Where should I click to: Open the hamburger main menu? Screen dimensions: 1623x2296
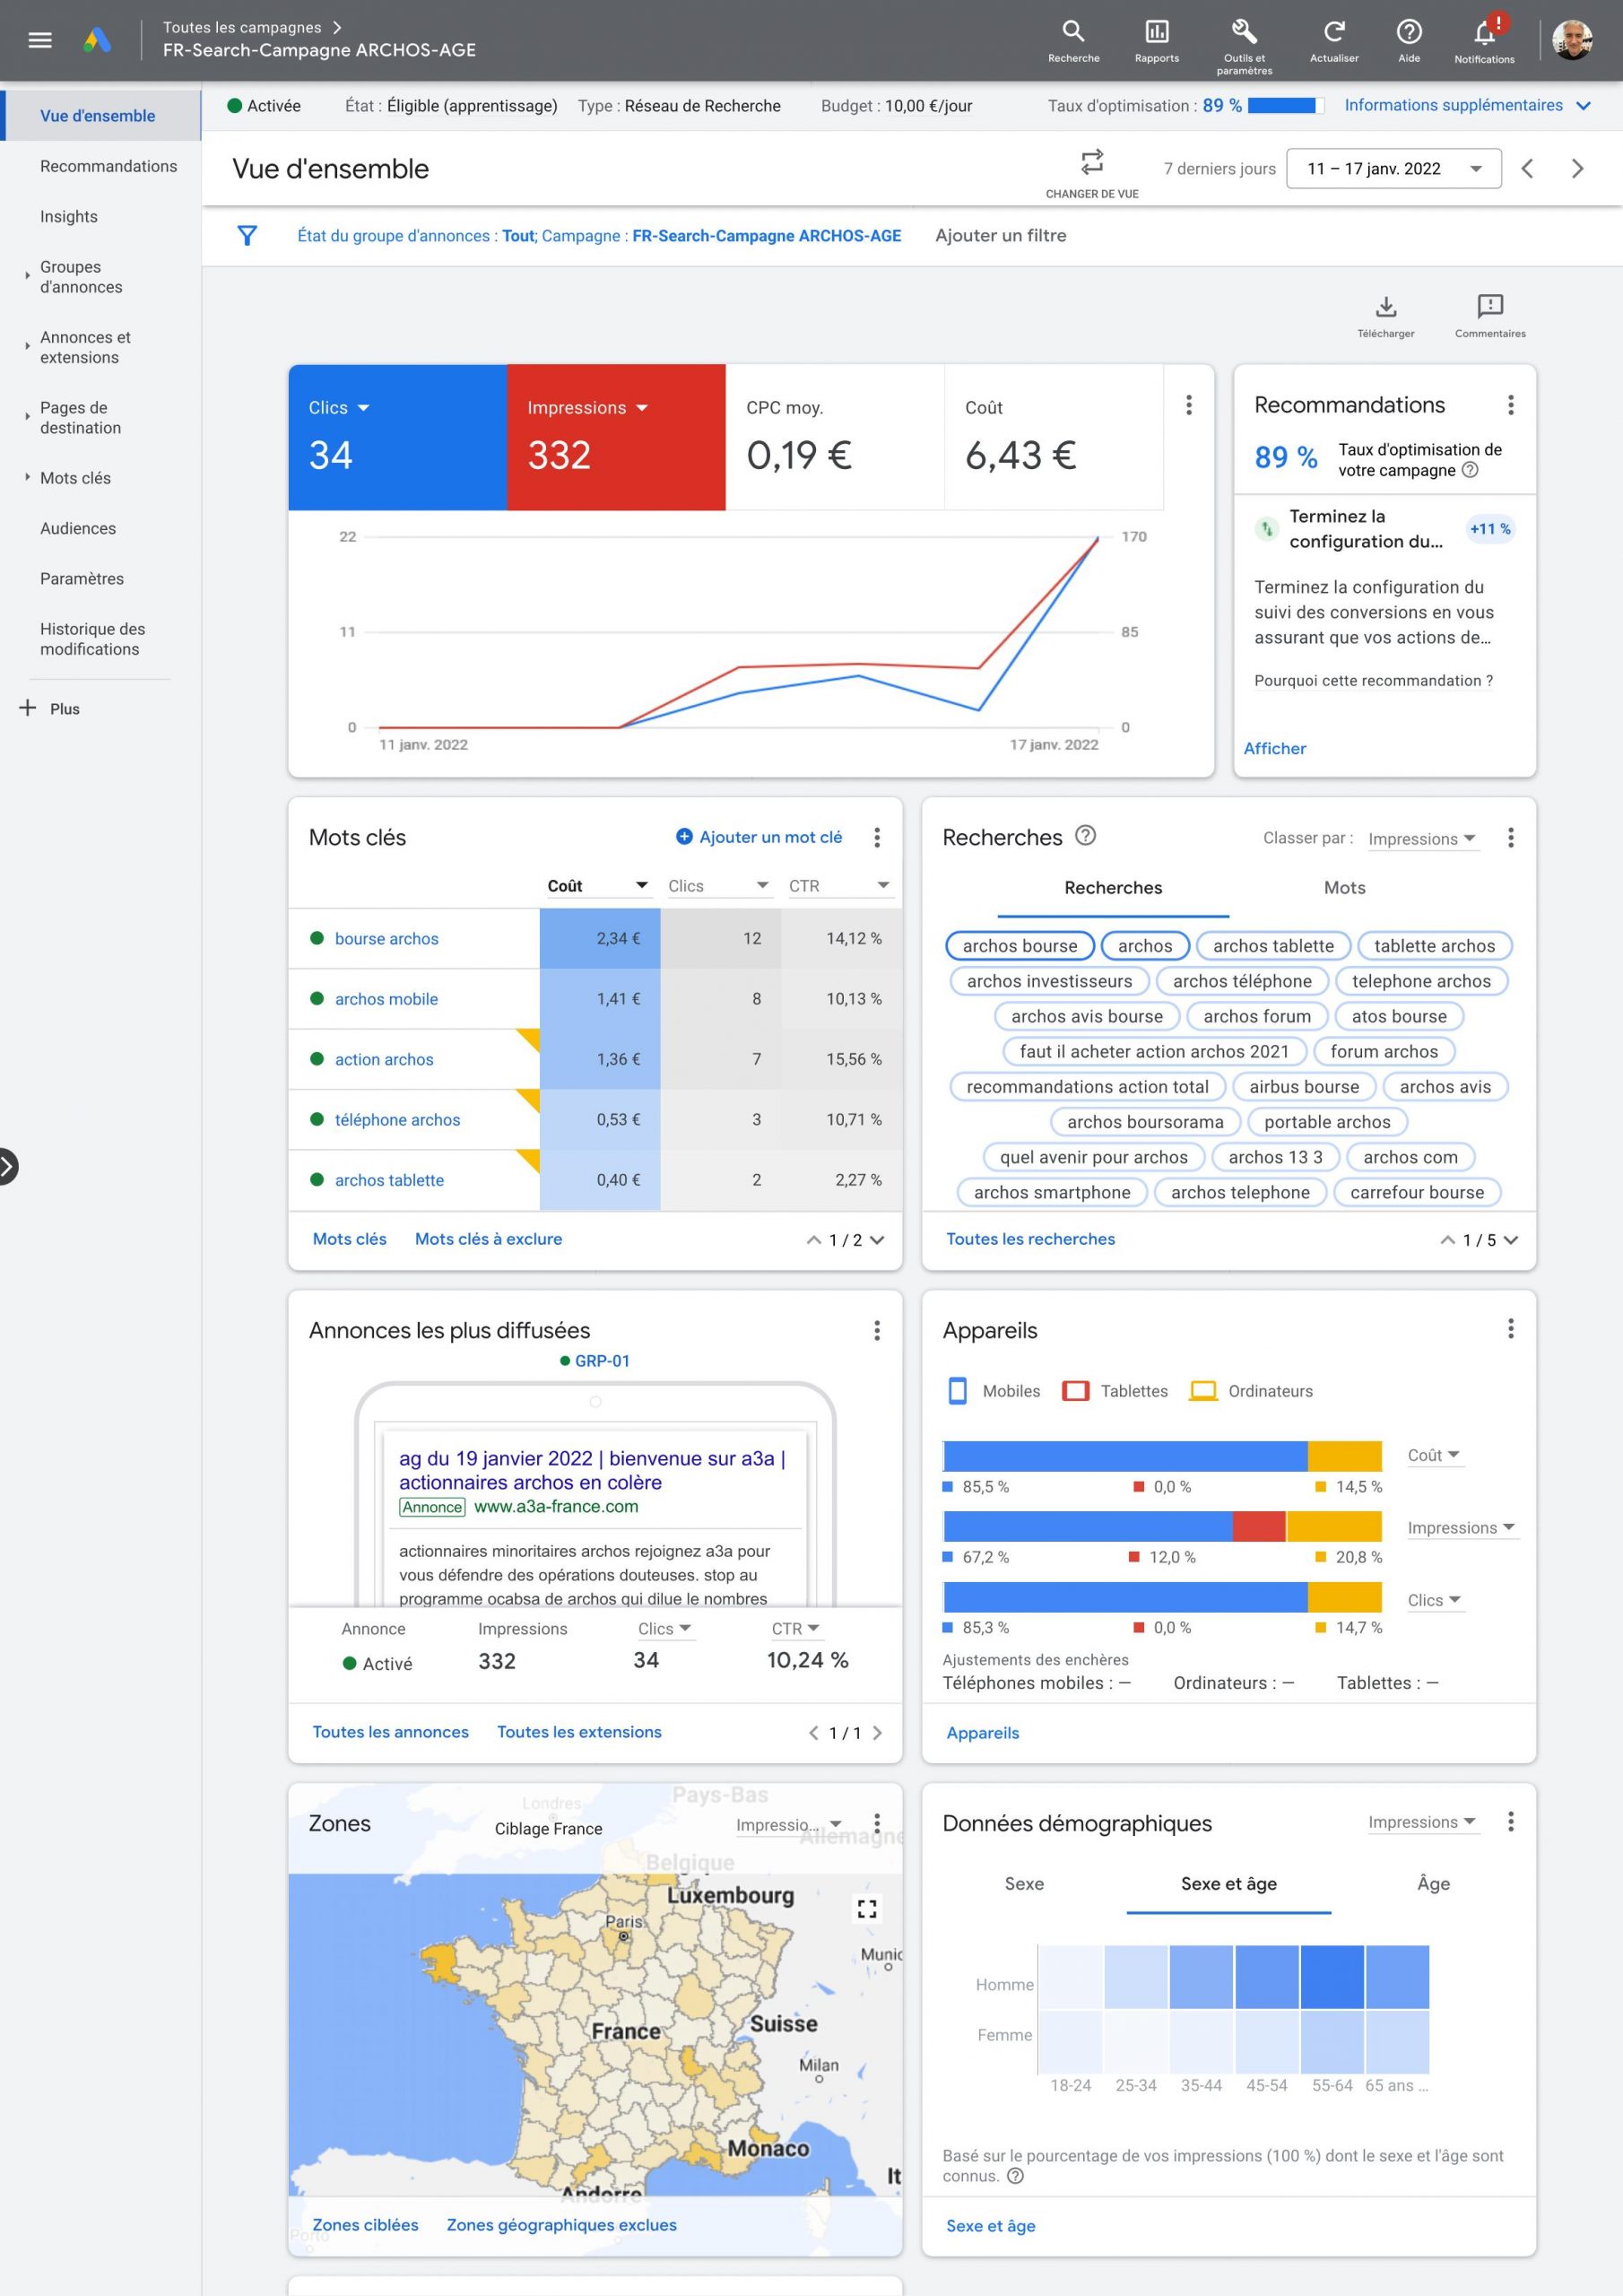pos(40,40)
